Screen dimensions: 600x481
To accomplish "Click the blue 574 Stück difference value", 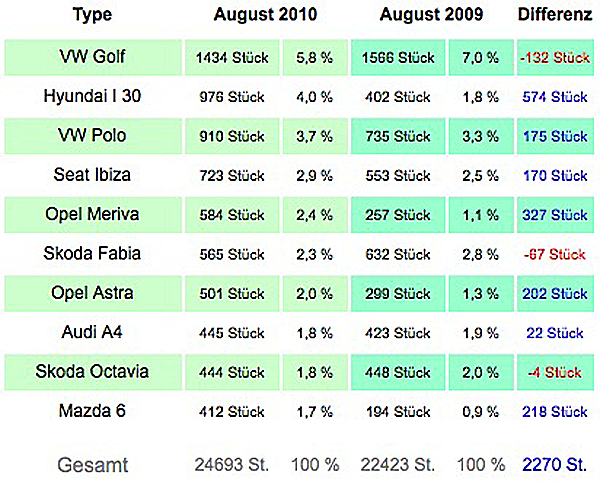I will click(x=555, y=97).
